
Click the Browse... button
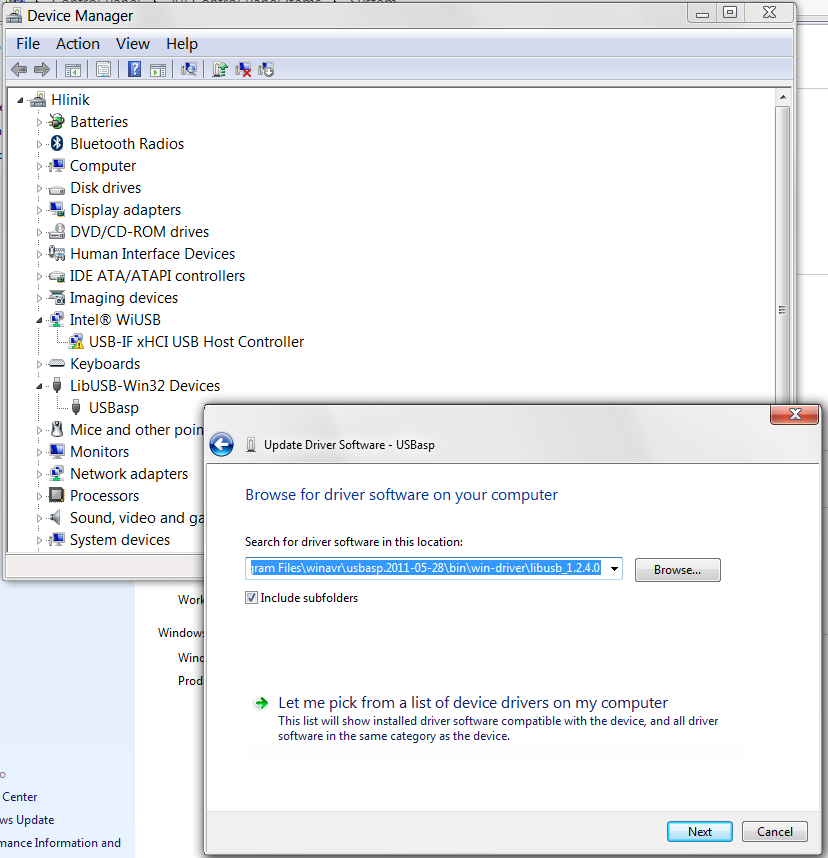coord(677,570)
